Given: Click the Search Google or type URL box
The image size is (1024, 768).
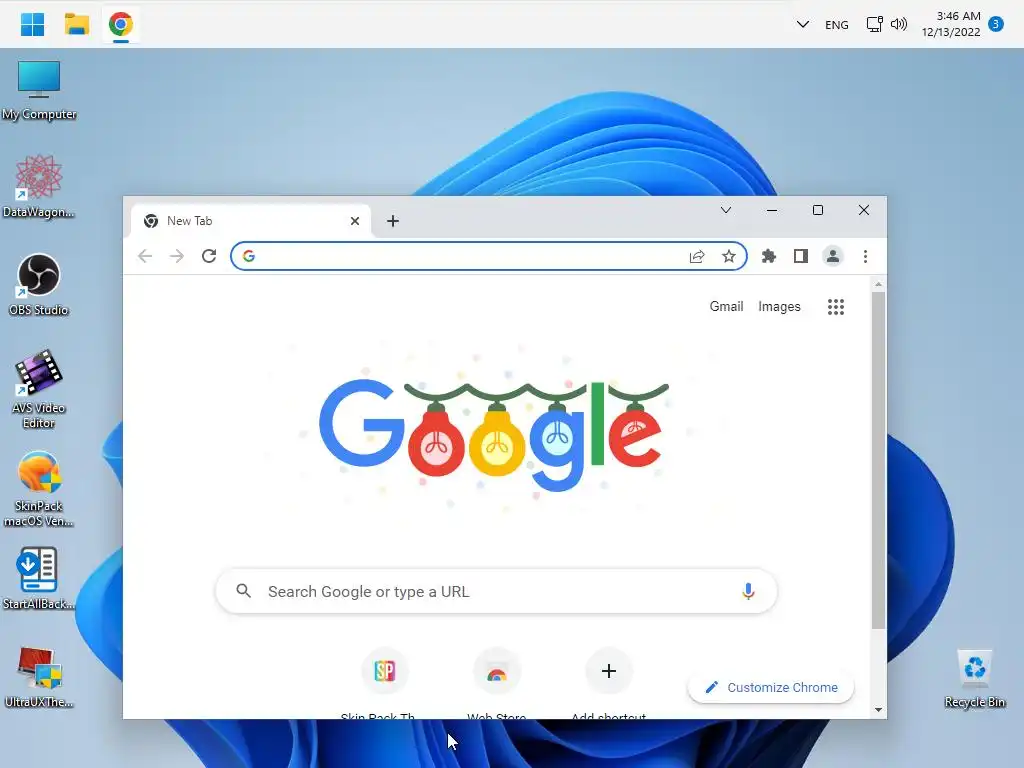Looking at the screenshot, I should 496,591.
